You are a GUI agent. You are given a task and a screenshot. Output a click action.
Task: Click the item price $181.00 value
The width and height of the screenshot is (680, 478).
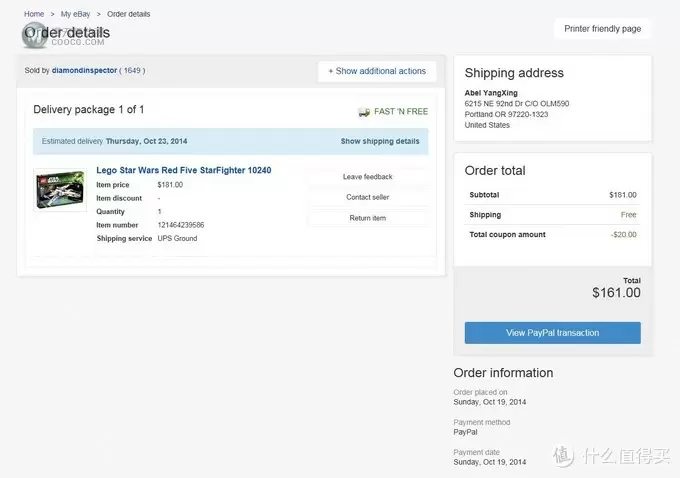pos(170,184)
